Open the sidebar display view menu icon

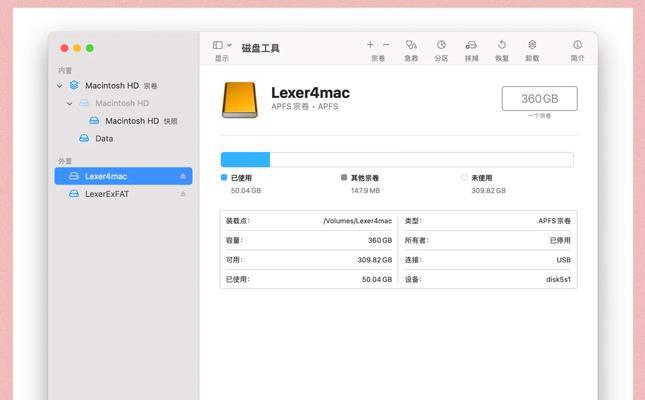click(x=218, y=45)
